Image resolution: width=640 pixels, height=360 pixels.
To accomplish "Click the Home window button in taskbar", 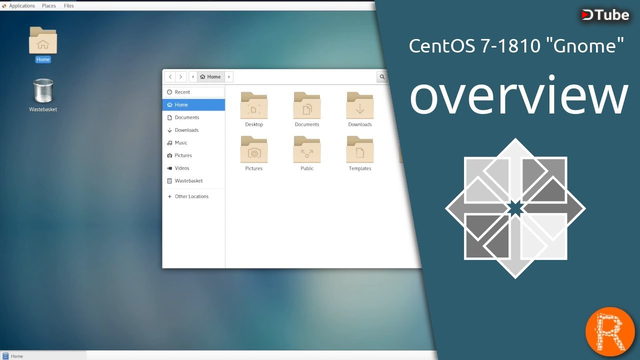I will tap(43, 356).
